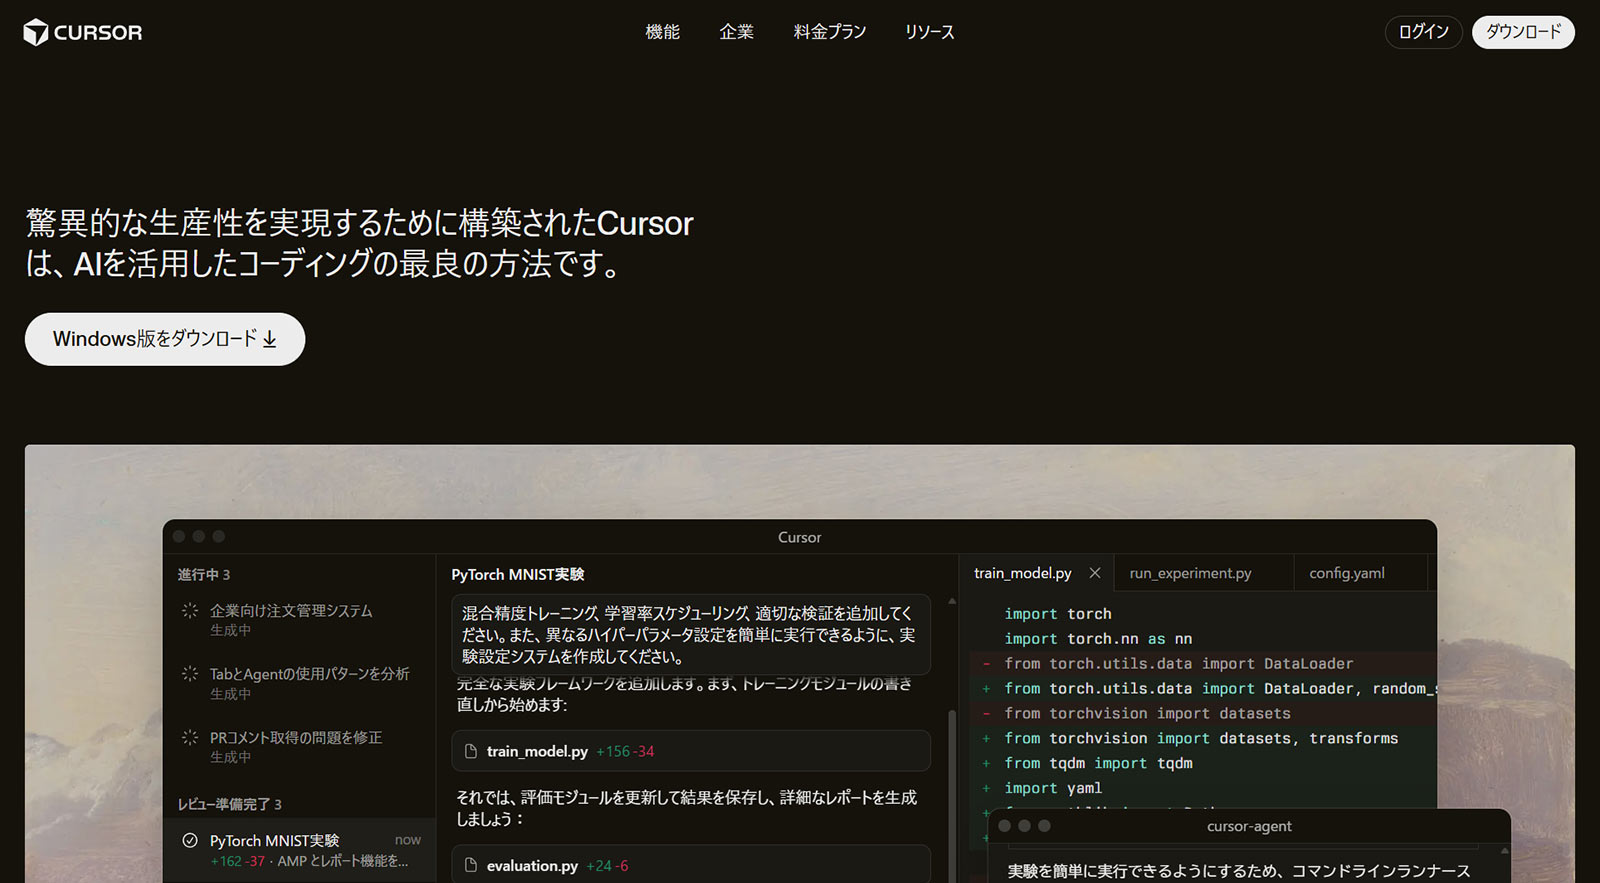The width and height of the screenshot is (1600, 883).
Task: Click the hero headline text
Action: 359,243
